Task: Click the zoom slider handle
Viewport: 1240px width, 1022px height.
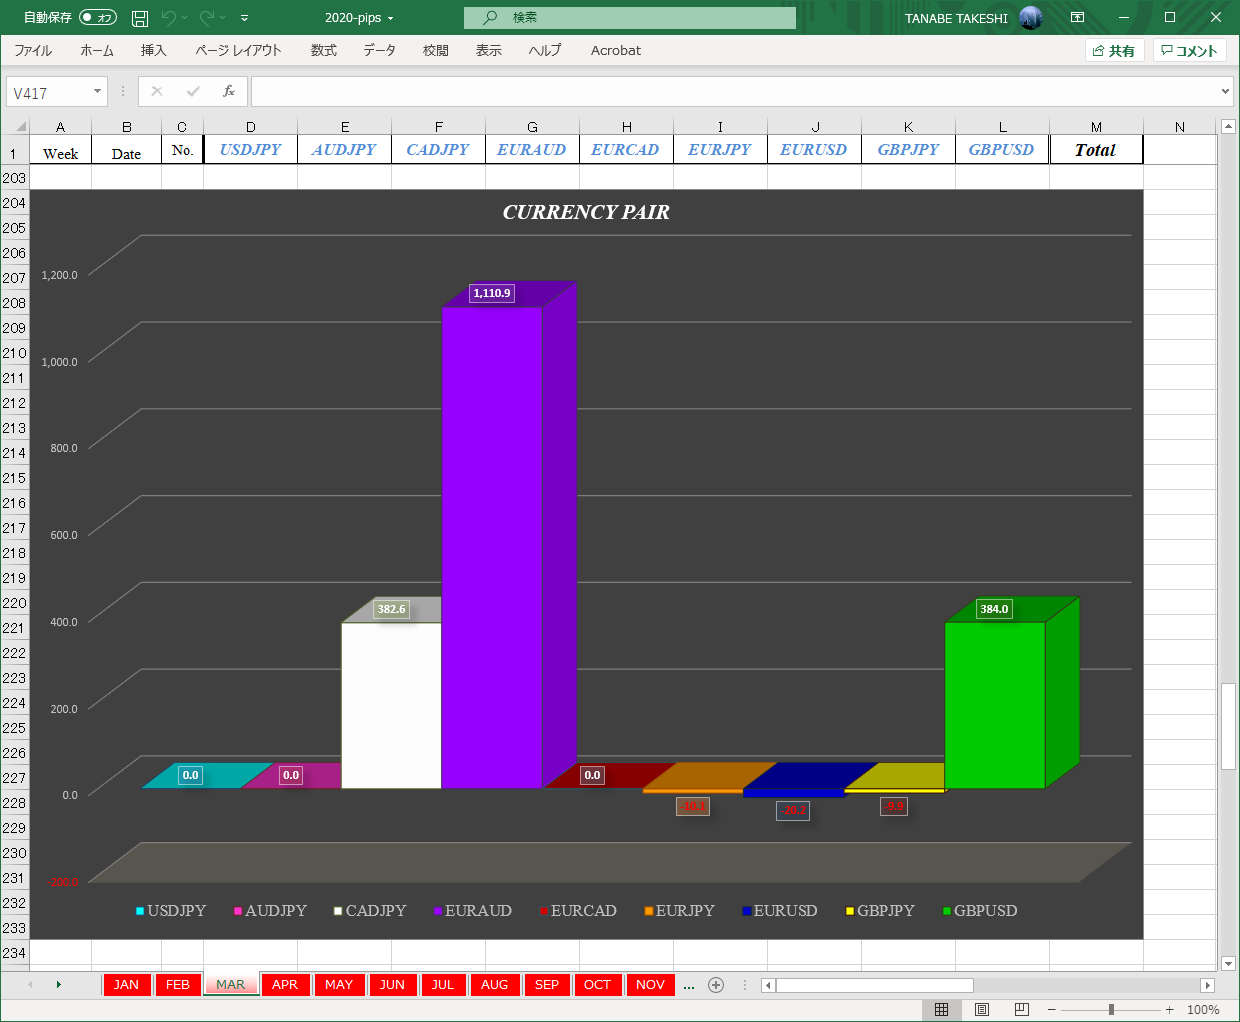Action: pos(1111,1010)
